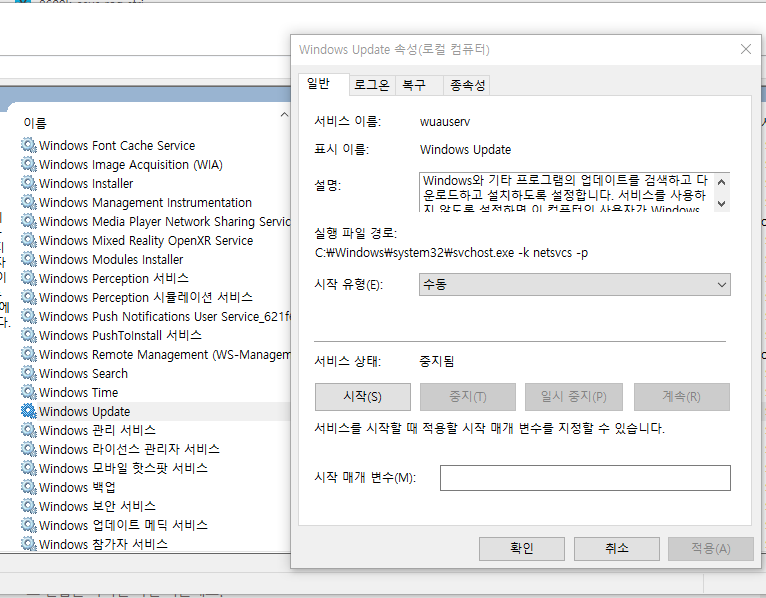The width and height of the screenshot is (766, 598).
Task: Click gear icon of Windows Remote Management
Action: coord(28,354)
